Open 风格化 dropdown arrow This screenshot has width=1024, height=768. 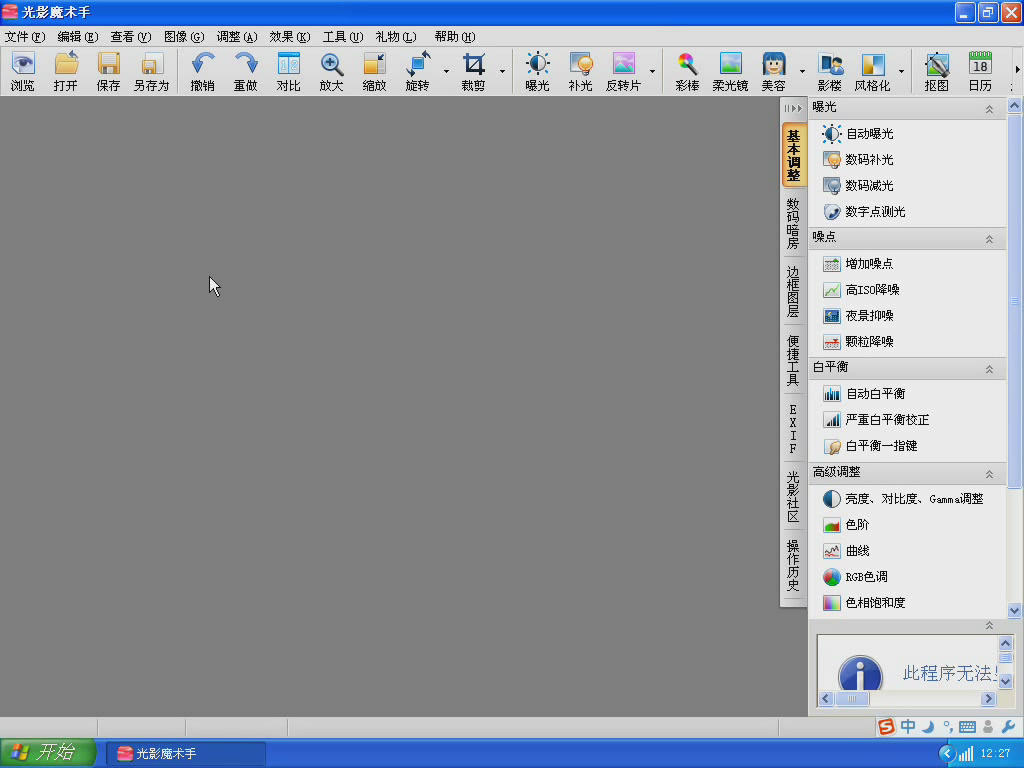[x=901, y=71]
